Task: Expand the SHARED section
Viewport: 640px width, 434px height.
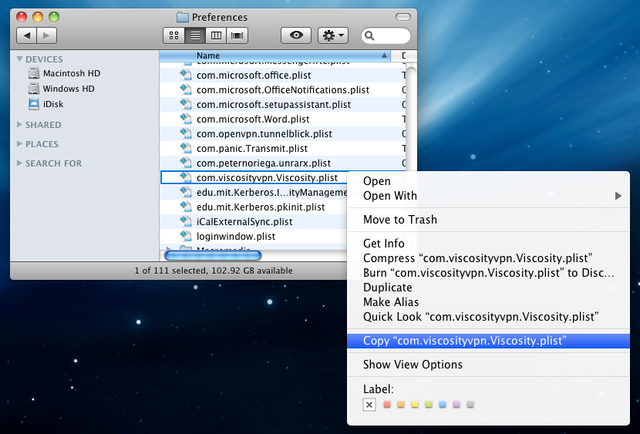Action: pos(19,125)
